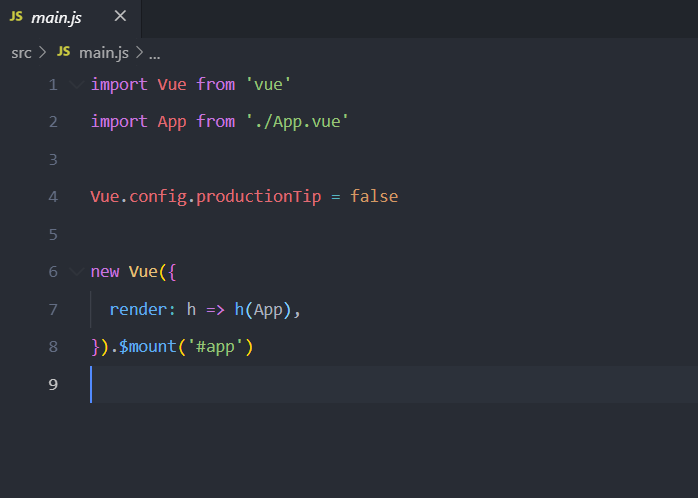Viewport: 698px width, 498px height.
Task: Fold the new Vue block at line 6
Action: click(x=77, y=272)
